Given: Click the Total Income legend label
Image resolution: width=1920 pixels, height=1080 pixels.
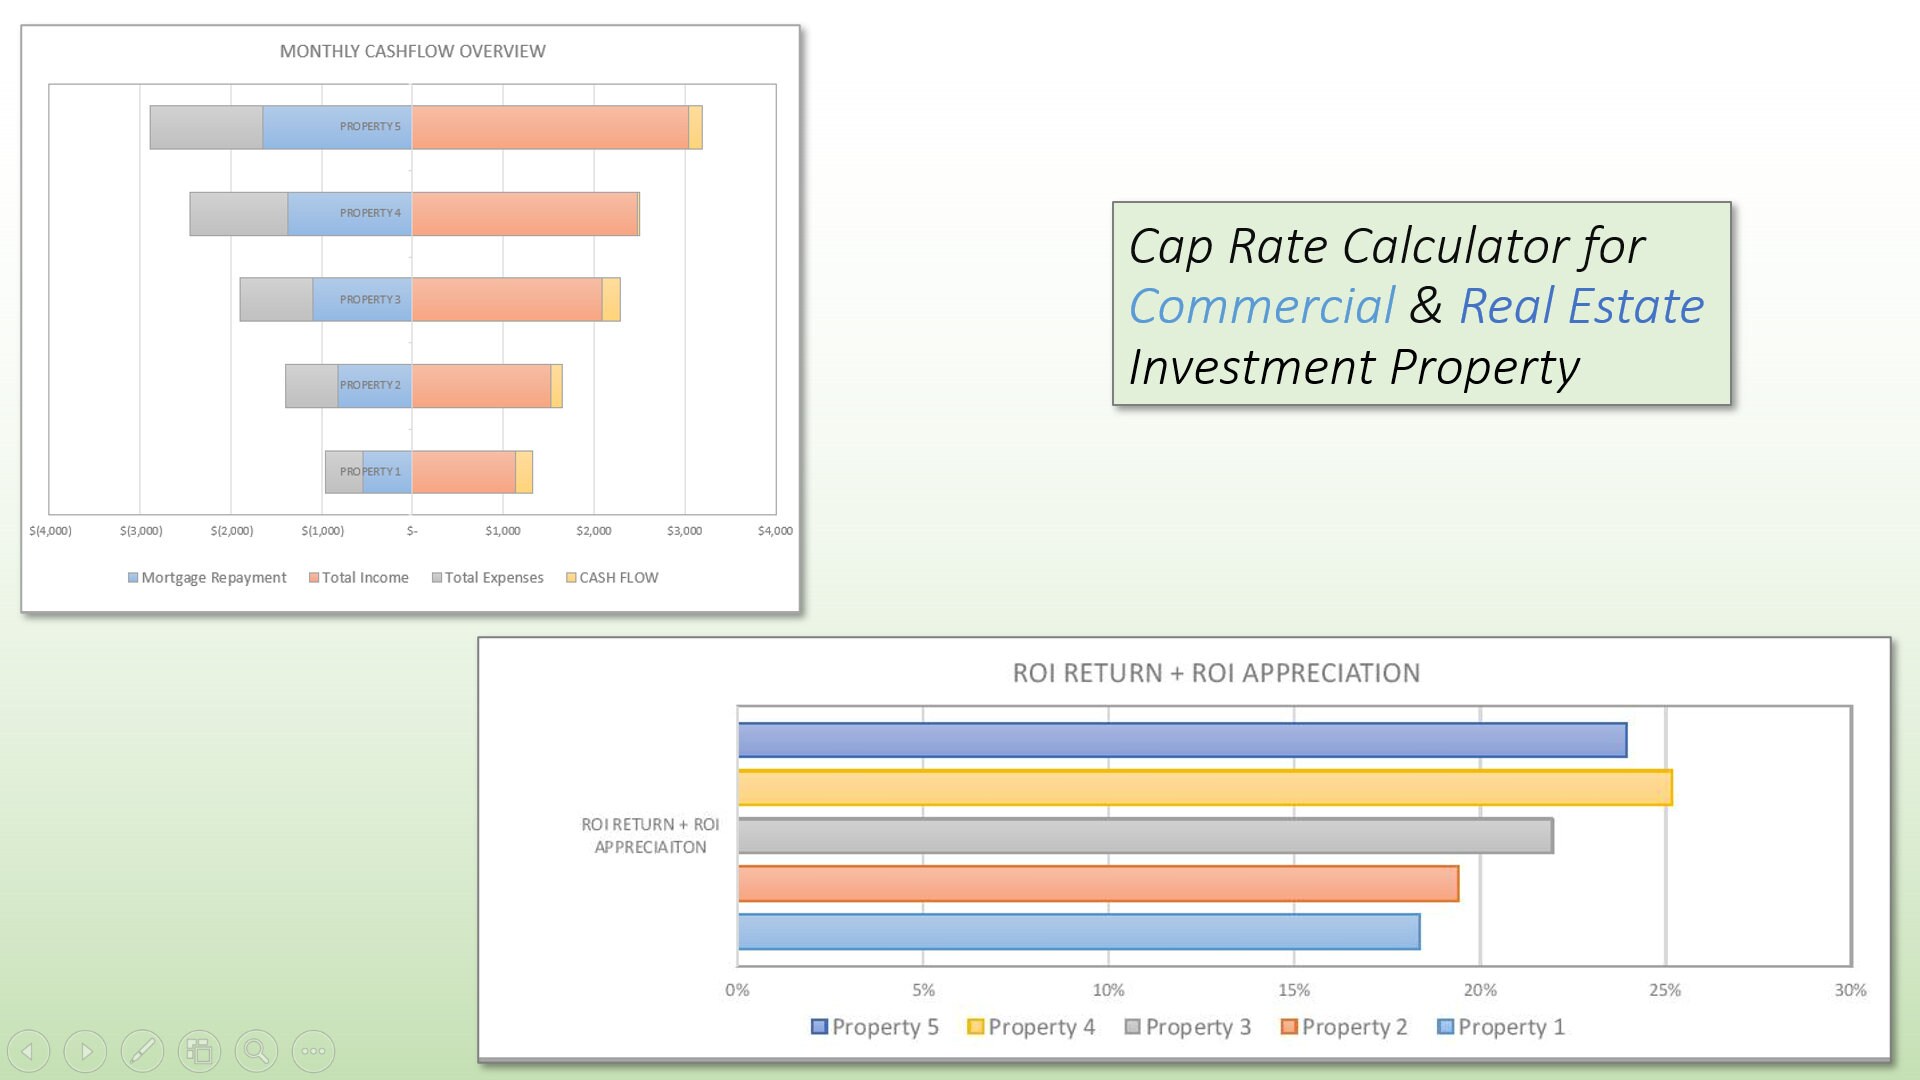Looking at the screenshot, I should 367,577.
